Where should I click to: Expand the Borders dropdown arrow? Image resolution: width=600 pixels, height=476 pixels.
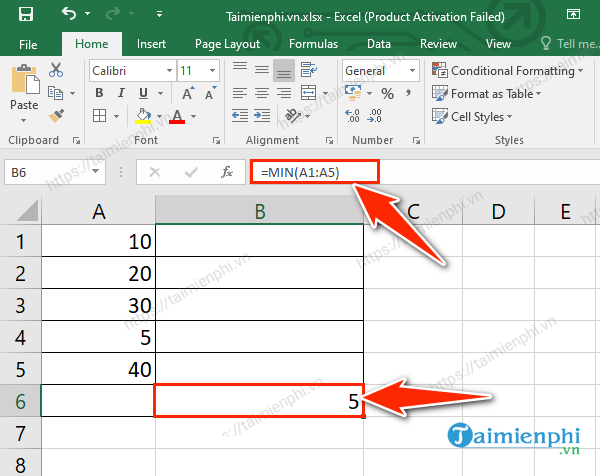[x=116, y=116]
